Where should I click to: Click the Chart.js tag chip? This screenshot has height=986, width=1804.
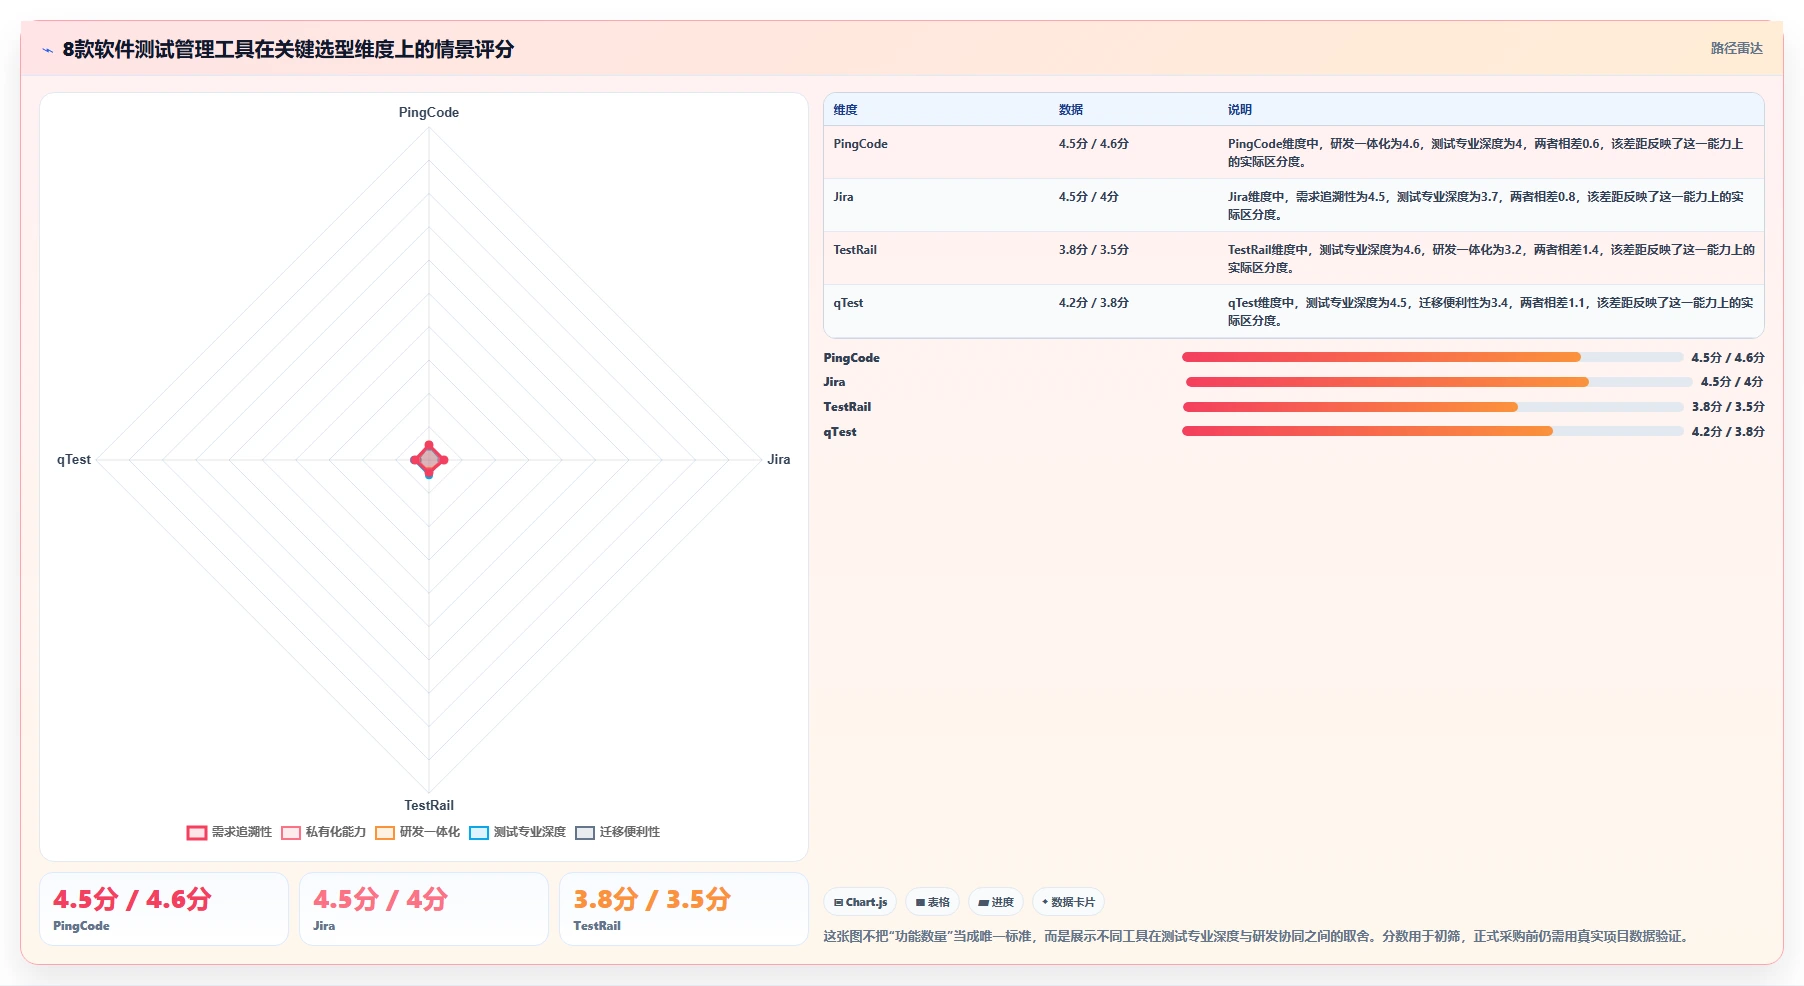(x=860, y=902)
